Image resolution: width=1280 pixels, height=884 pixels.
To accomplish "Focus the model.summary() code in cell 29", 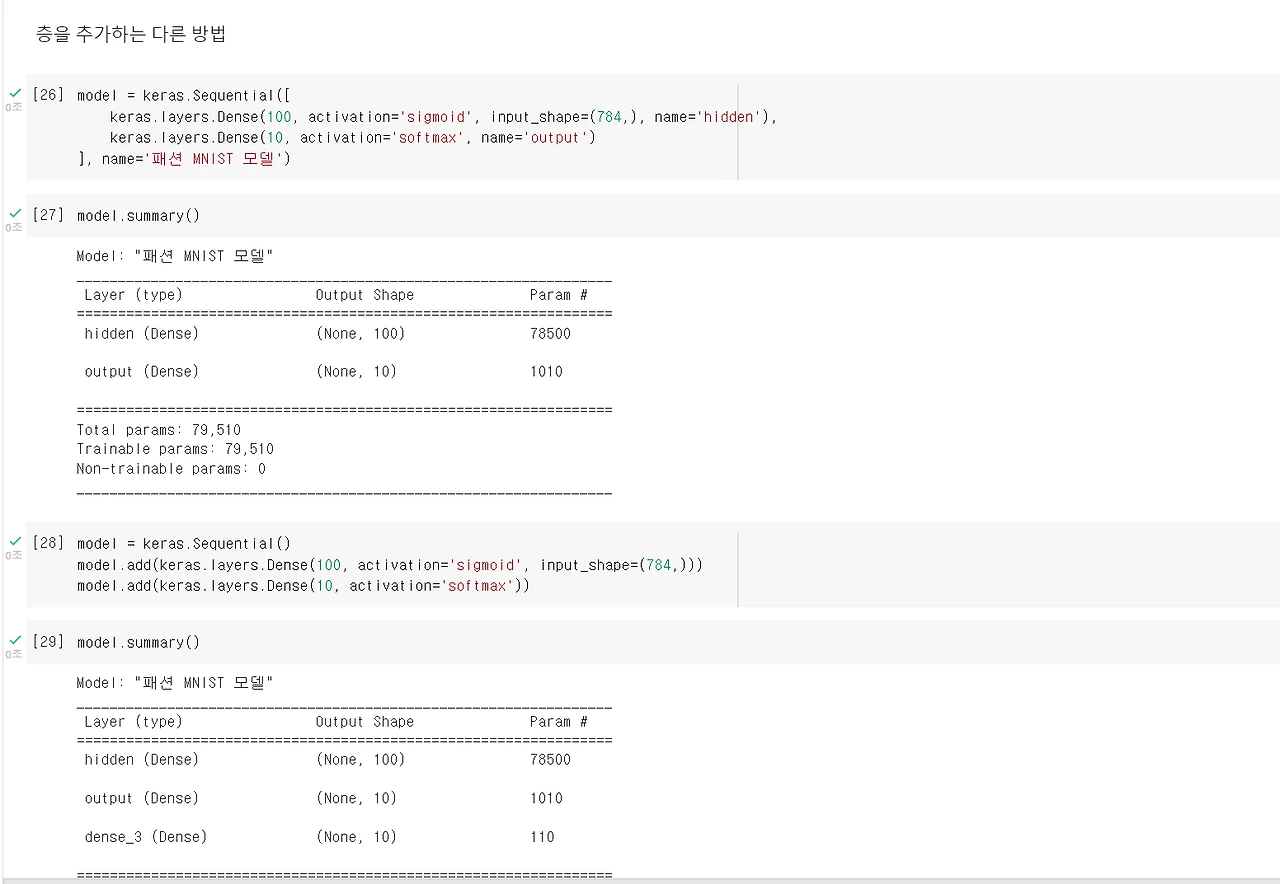I will pos(138,643).
